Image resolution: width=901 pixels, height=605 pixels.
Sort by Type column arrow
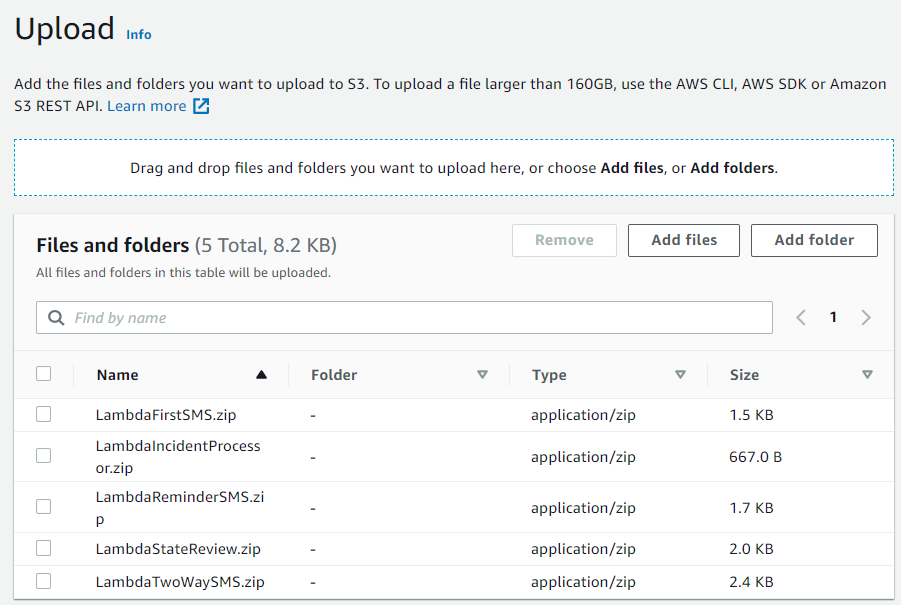click(x=680, y=375)
